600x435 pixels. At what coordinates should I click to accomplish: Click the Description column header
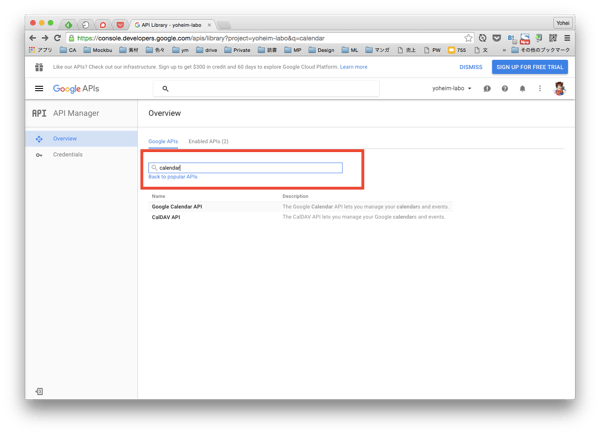295,196
